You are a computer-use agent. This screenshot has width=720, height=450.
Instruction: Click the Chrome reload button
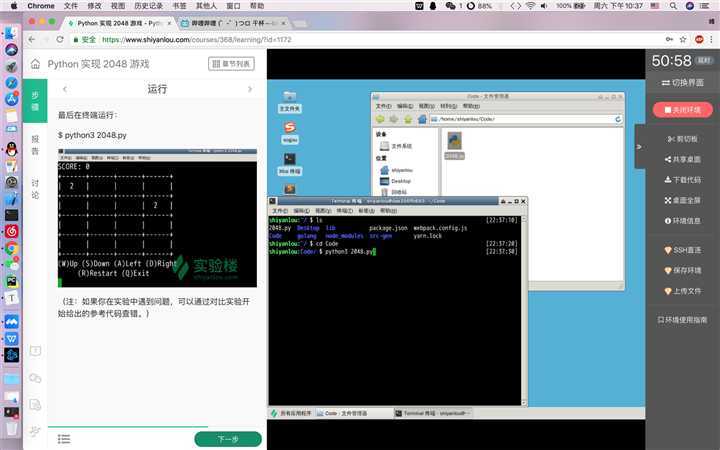(60, 39)
